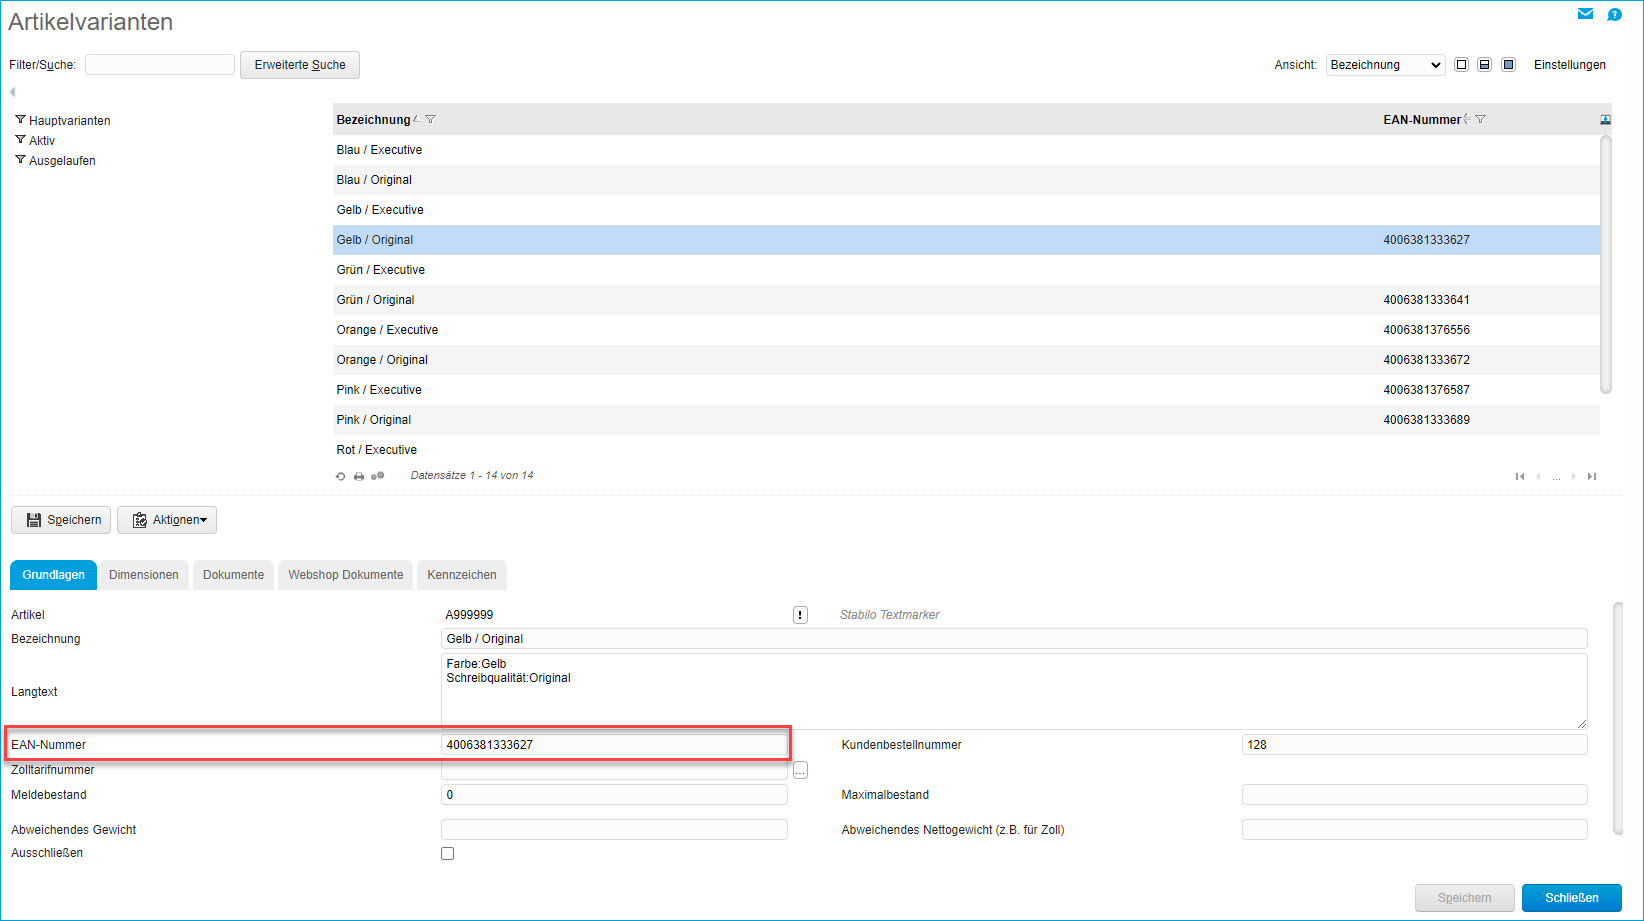Open the help question mark icon
This screenshot has height=921, width=1644.
(x=1614, y=14)
